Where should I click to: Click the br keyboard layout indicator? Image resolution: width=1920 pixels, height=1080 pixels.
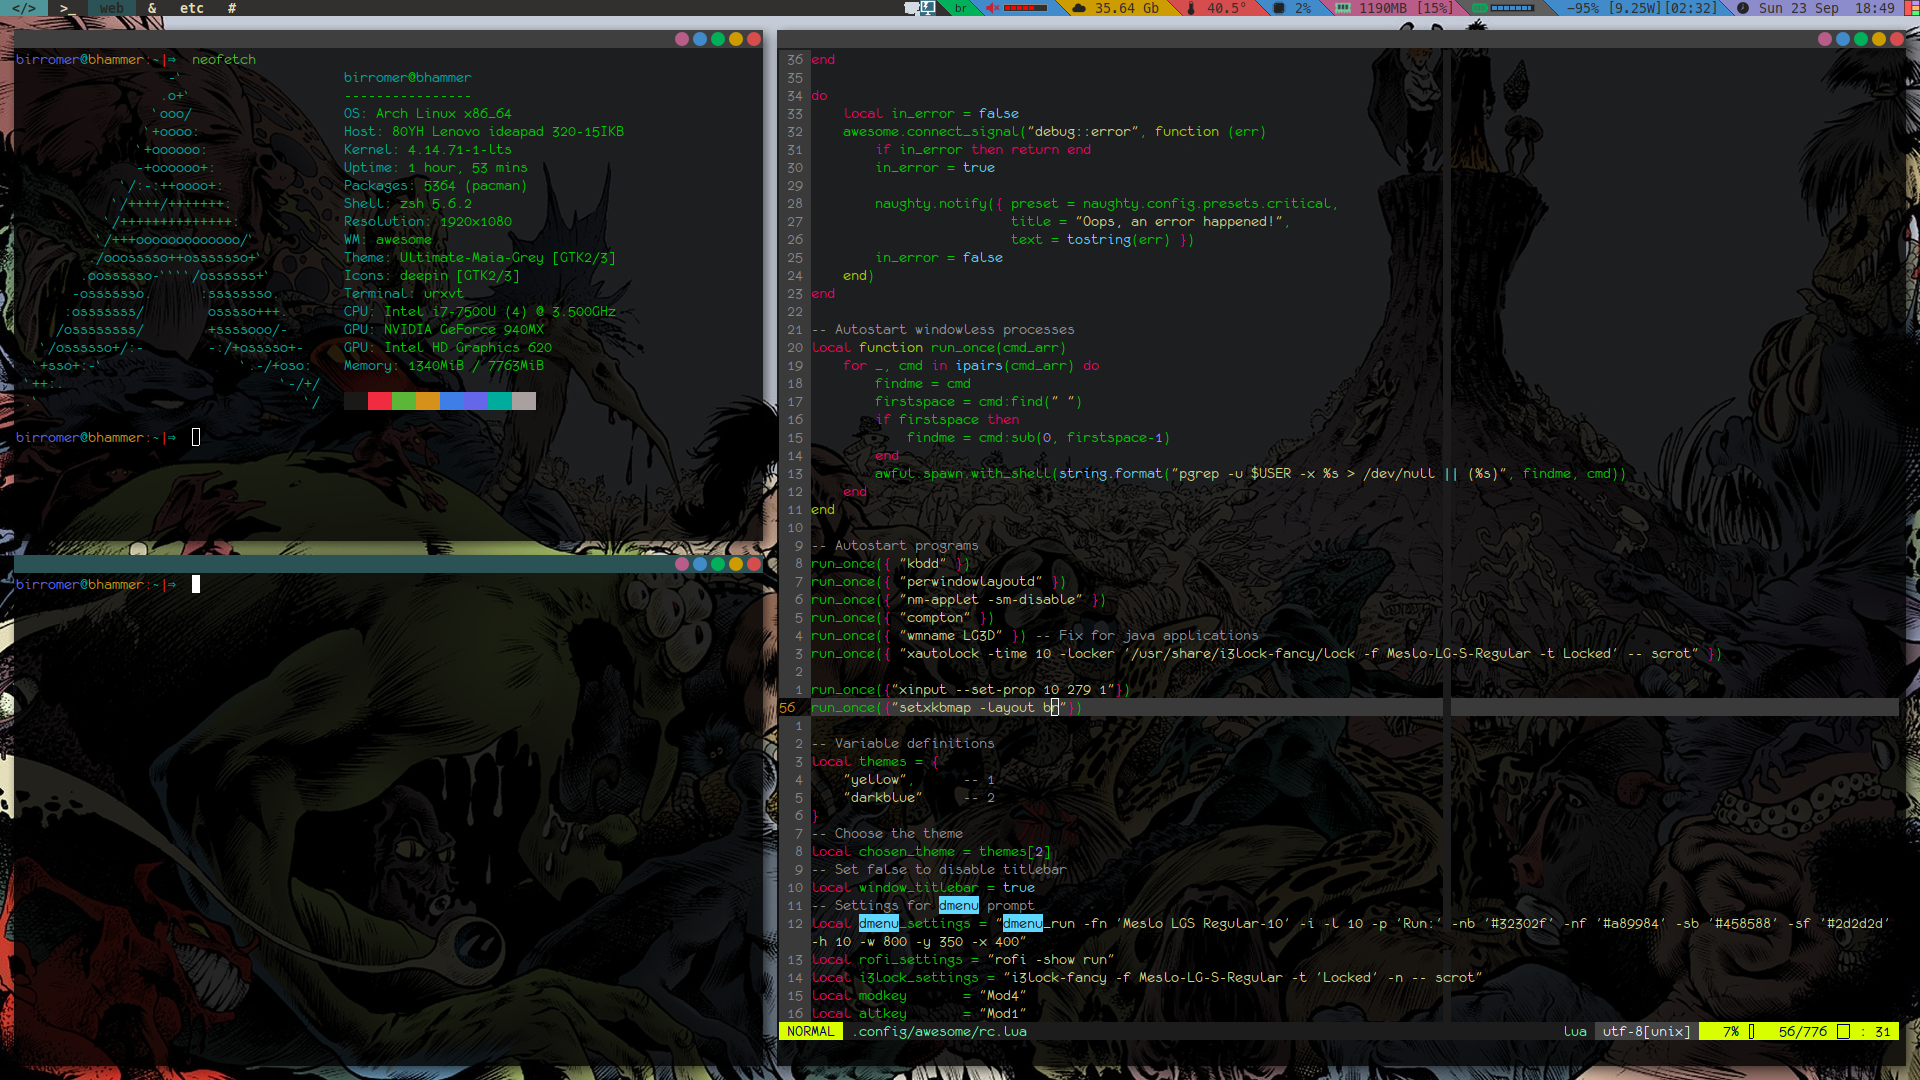click(960, 8)
